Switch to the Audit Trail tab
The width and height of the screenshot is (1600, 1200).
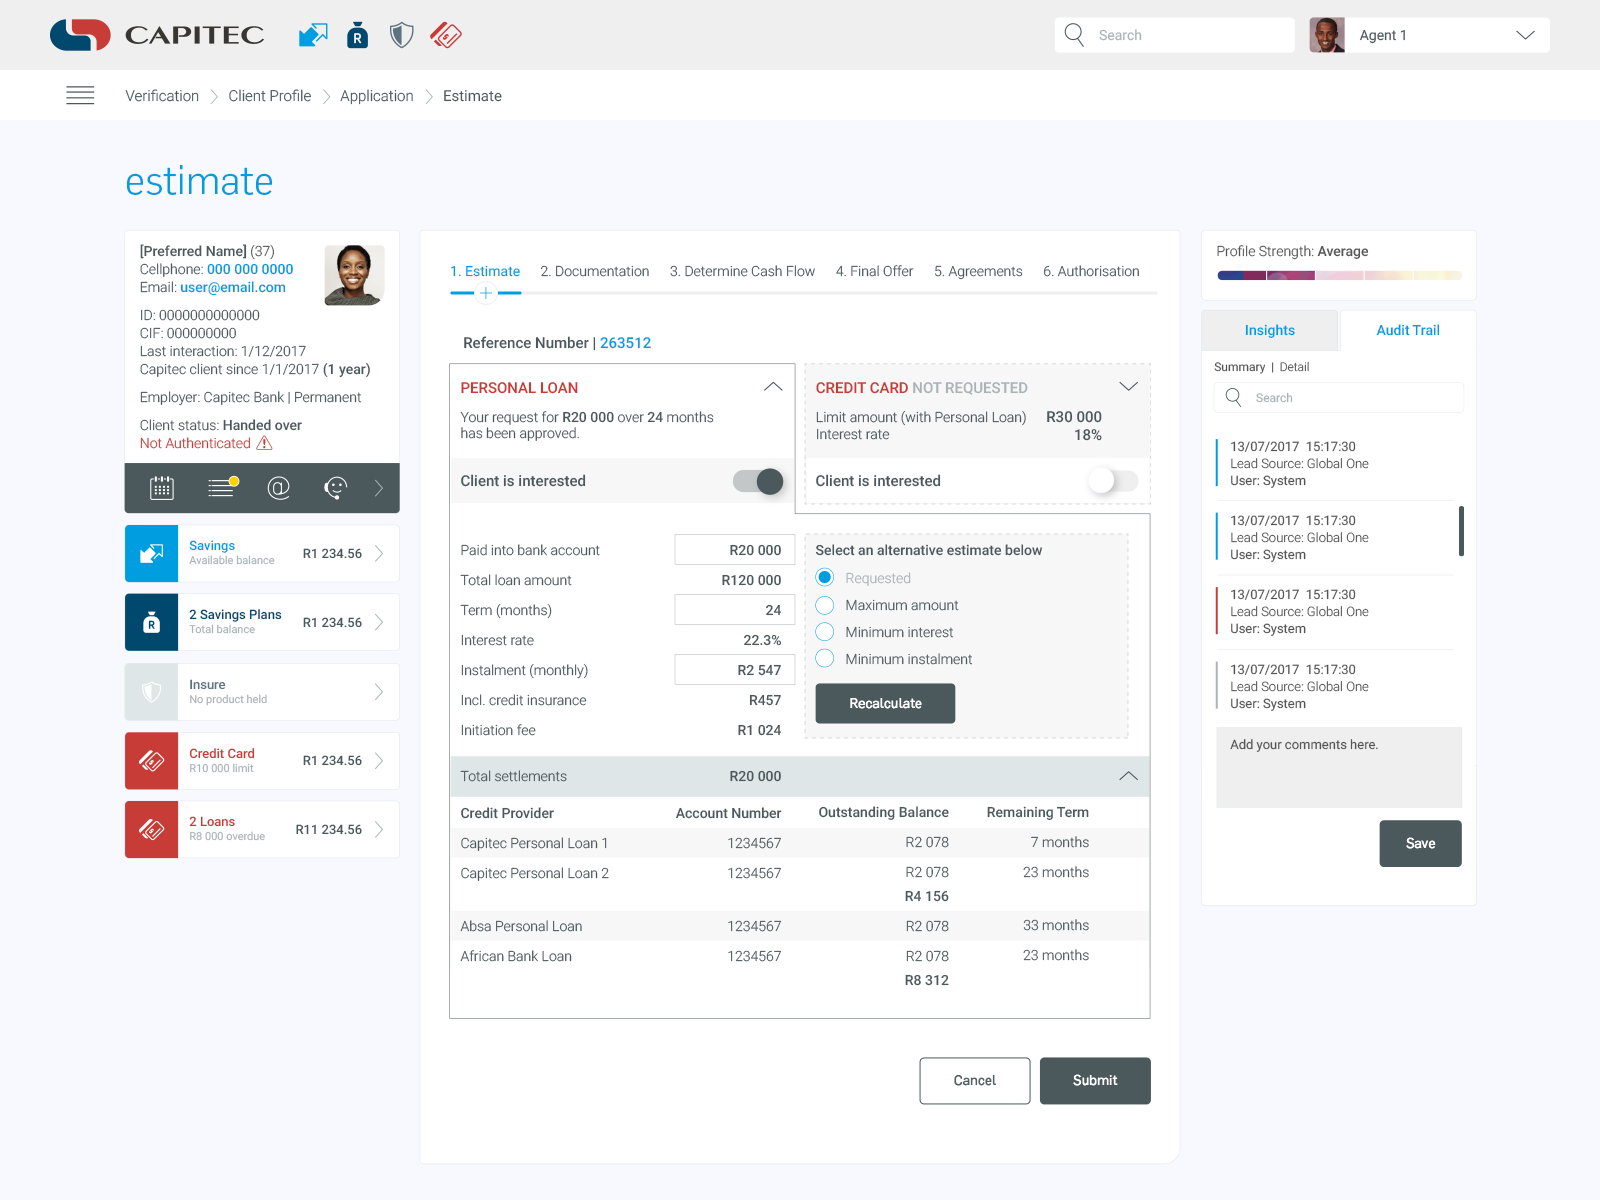[x=1408, y=330]
